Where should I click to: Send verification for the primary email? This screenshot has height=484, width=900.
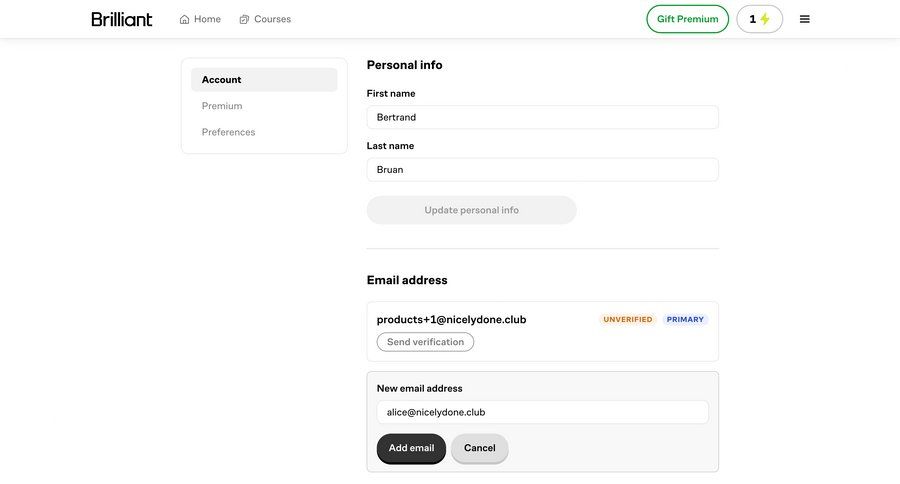pos(425,342)
